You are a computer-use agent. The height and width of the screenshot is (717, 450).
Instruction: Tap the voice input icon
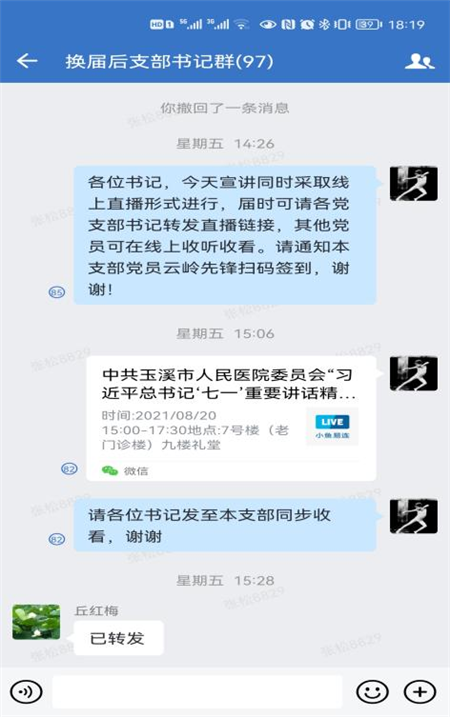26,692
